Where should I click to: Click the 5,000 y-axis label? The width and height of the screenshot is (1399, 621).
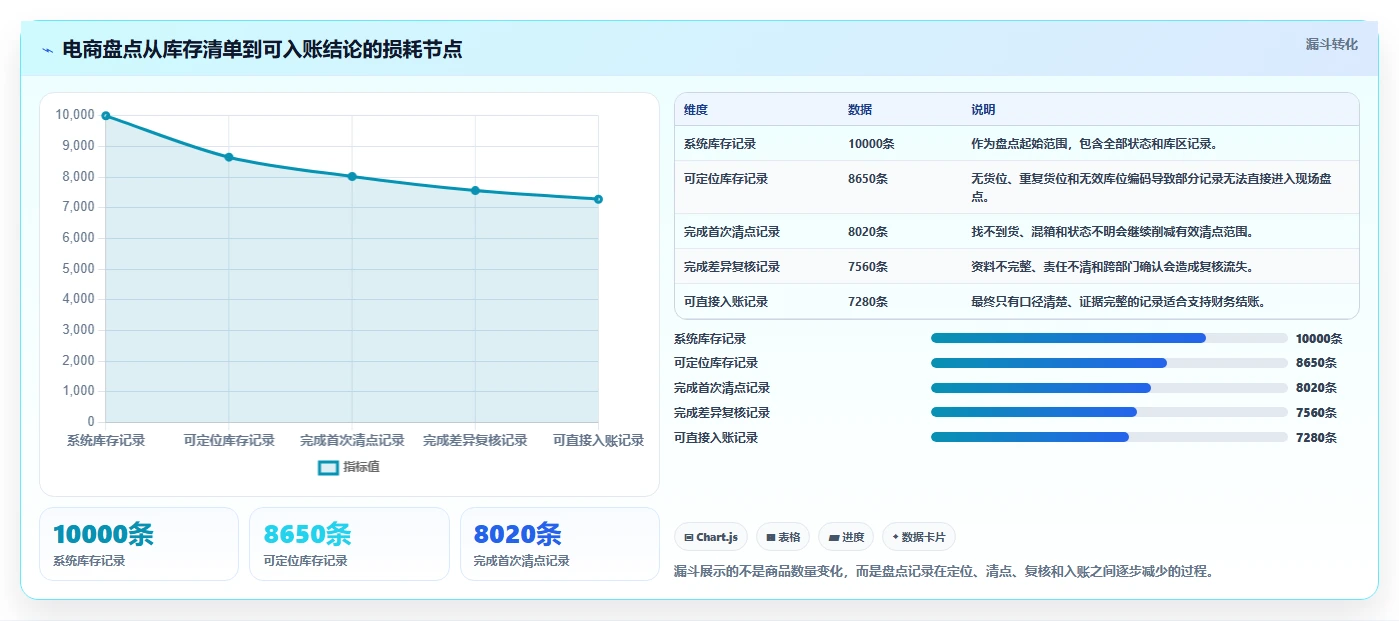click(x=78, y=269)
